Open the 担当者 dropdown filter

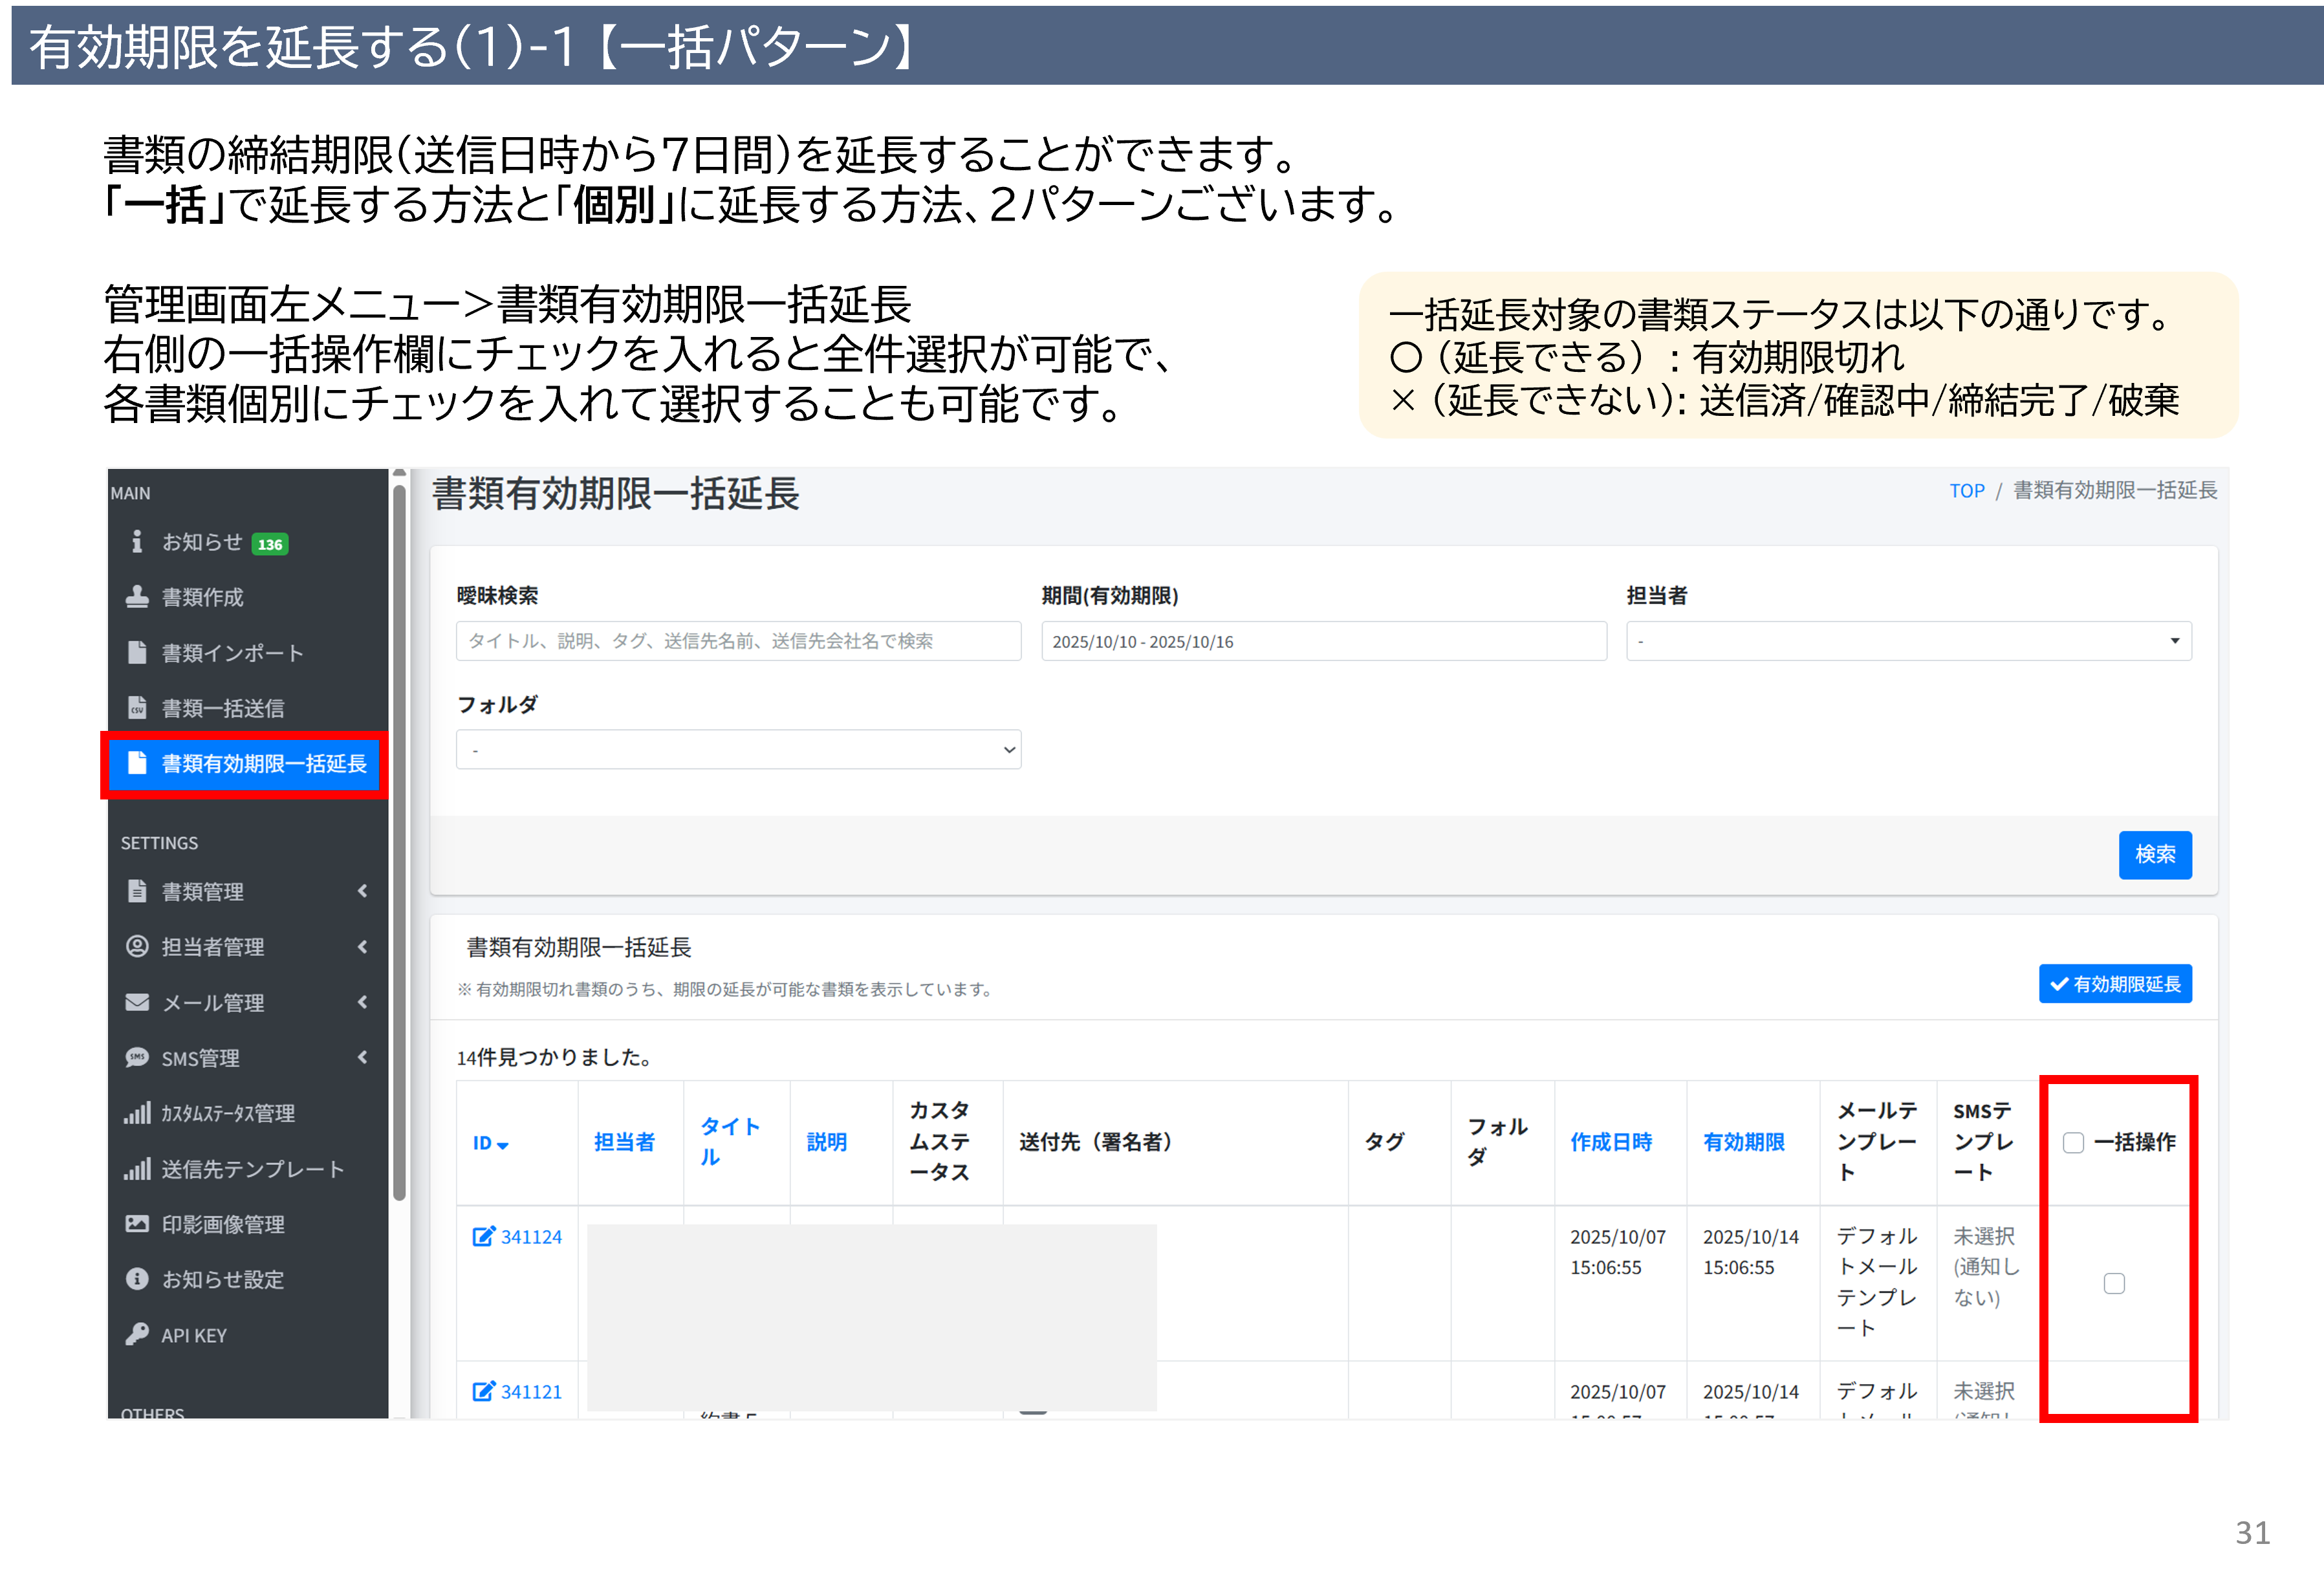click(1908, 641)
